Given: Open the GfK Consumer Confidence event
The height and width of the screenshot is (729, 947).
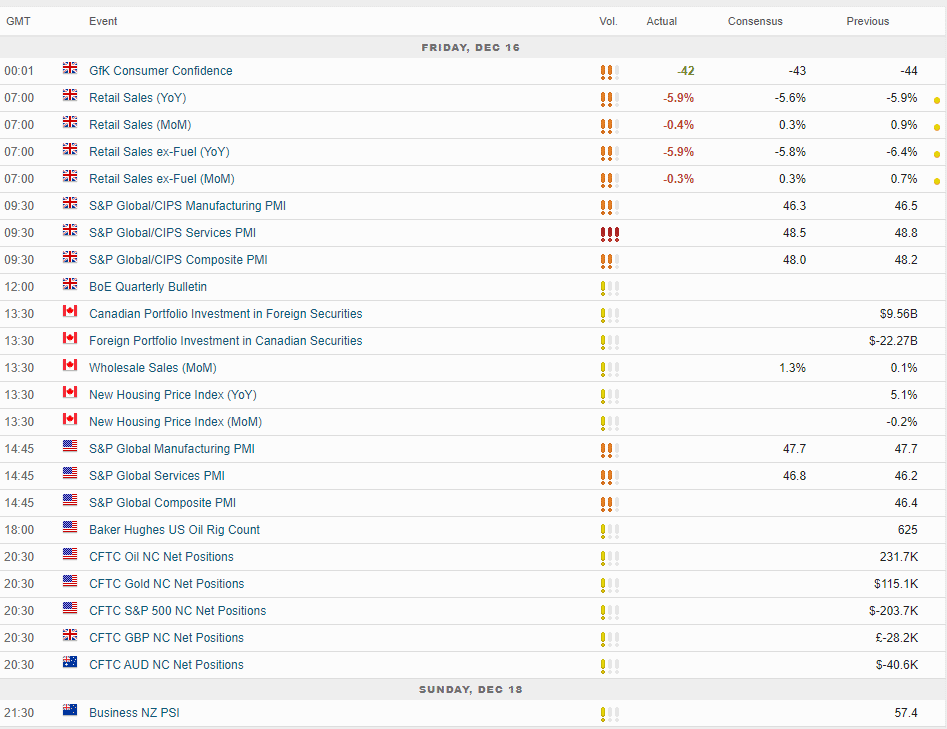Looking at the screenshot, I should coord(161,71).
